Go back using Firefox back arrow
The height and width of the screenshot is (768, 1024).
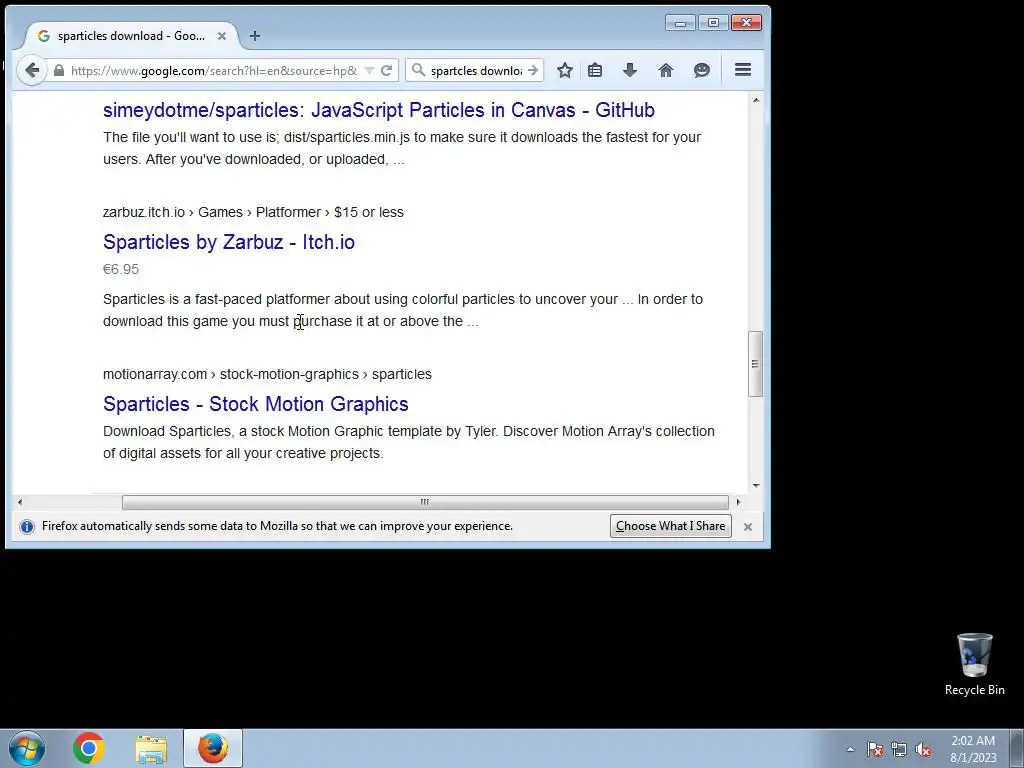[x=31, y=71]
